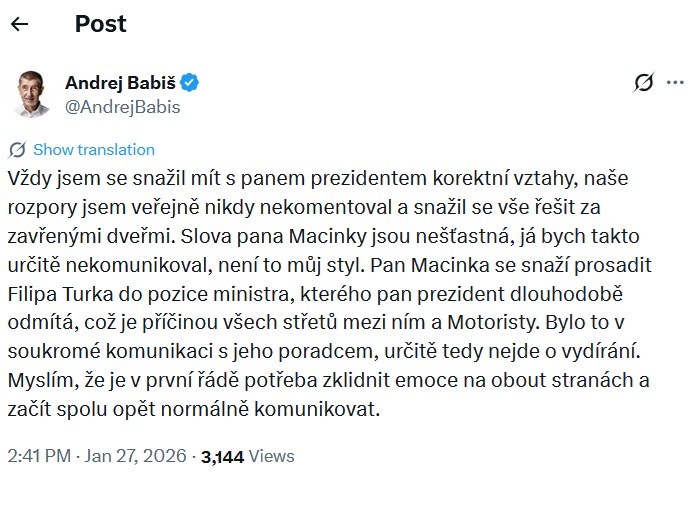The height and width of the screenshot is (513, 695).
Task: Click the 2:41 PM timestamp
Action: pos(38,456)
